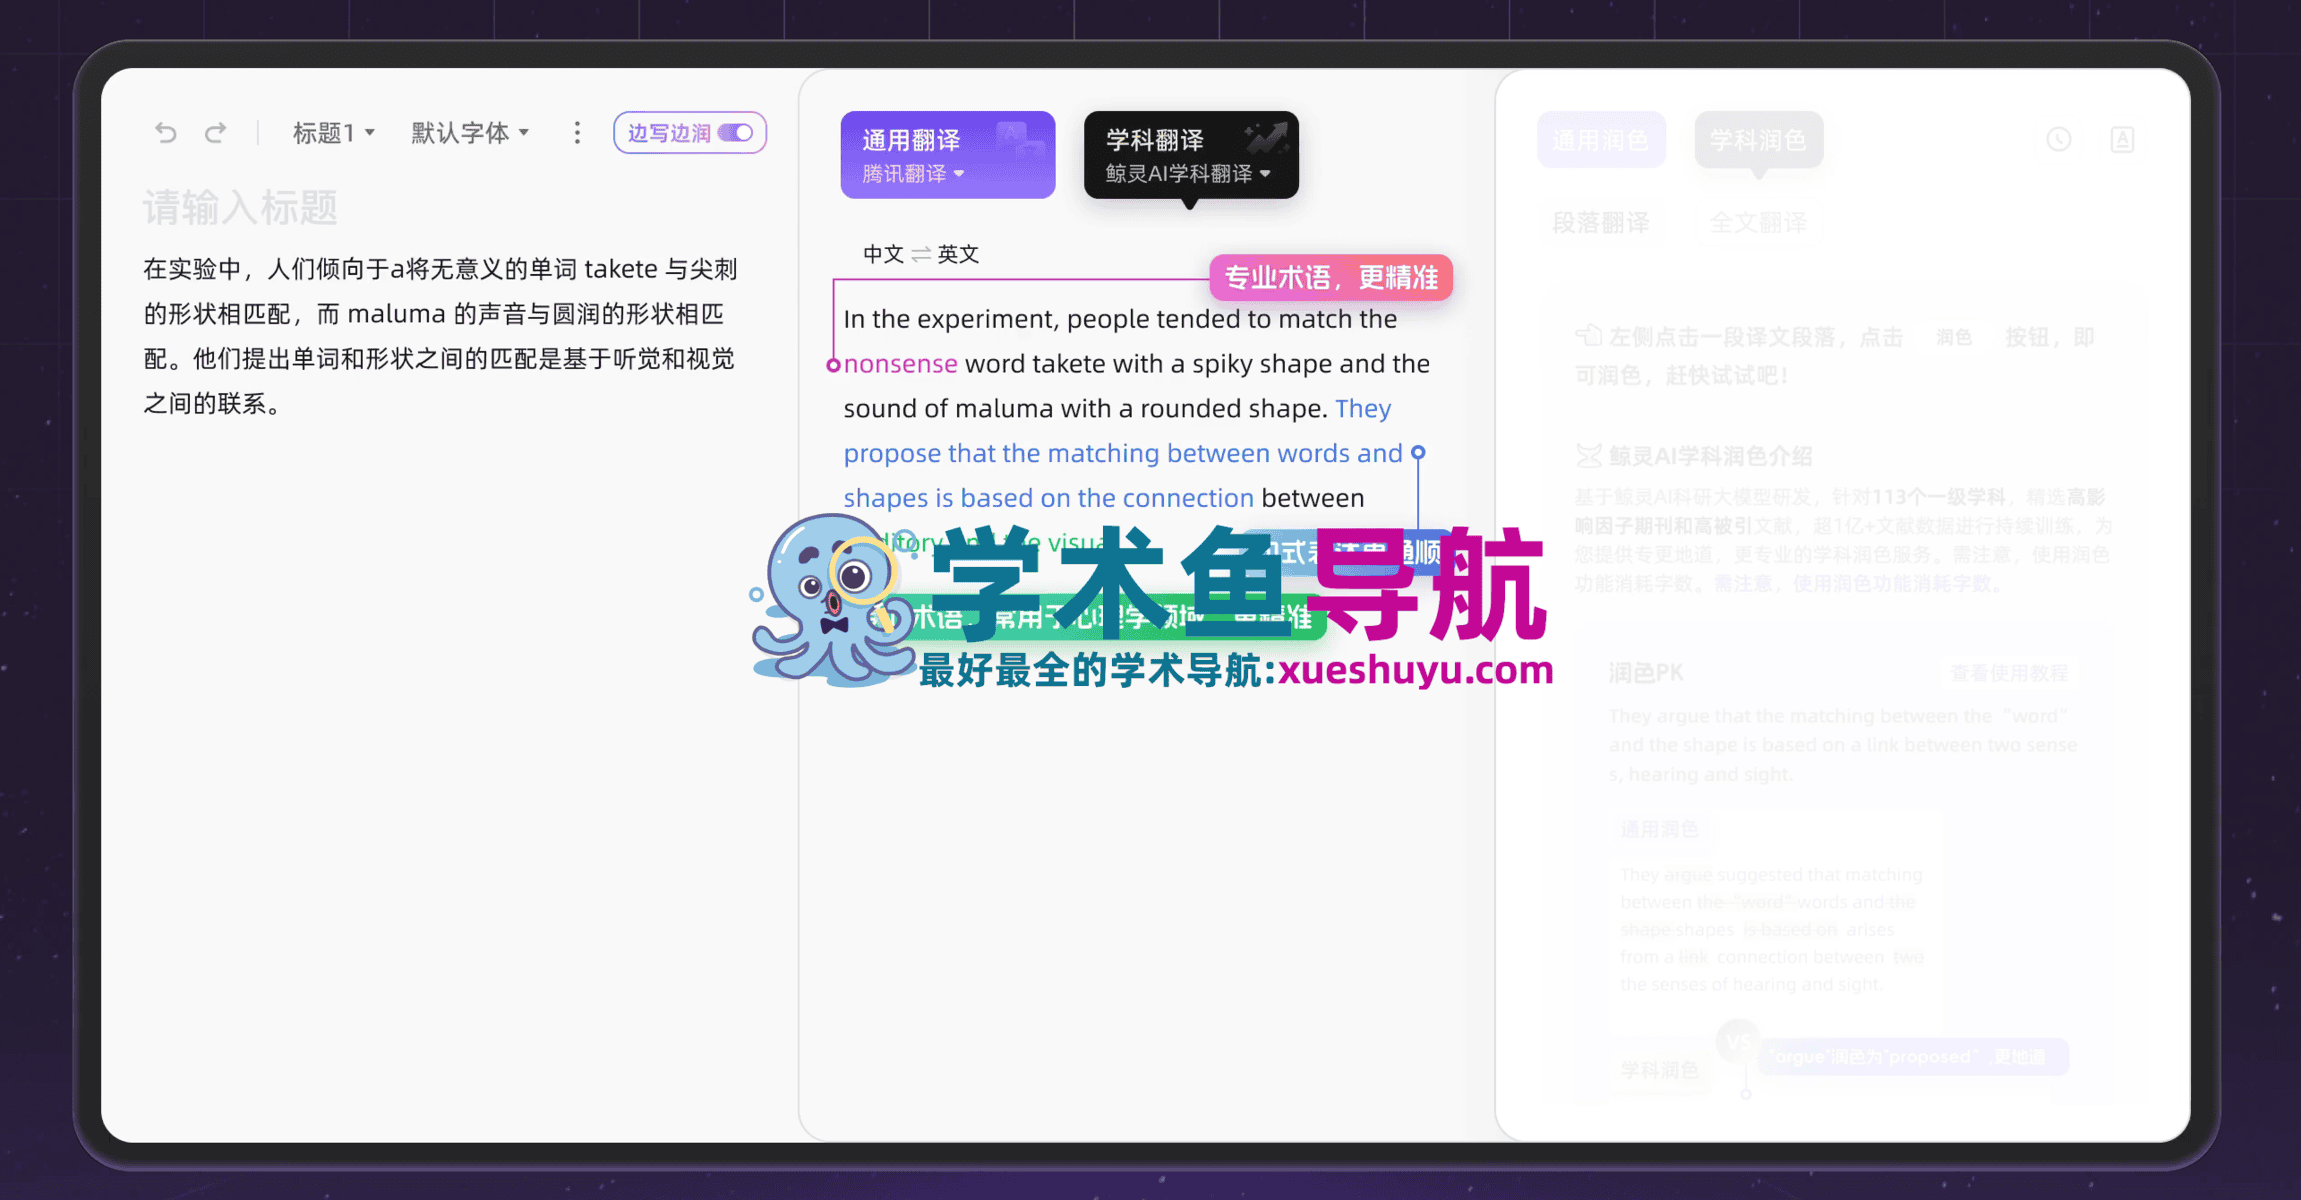Switch to the 通用润色 tab

tap(1600, 140)
